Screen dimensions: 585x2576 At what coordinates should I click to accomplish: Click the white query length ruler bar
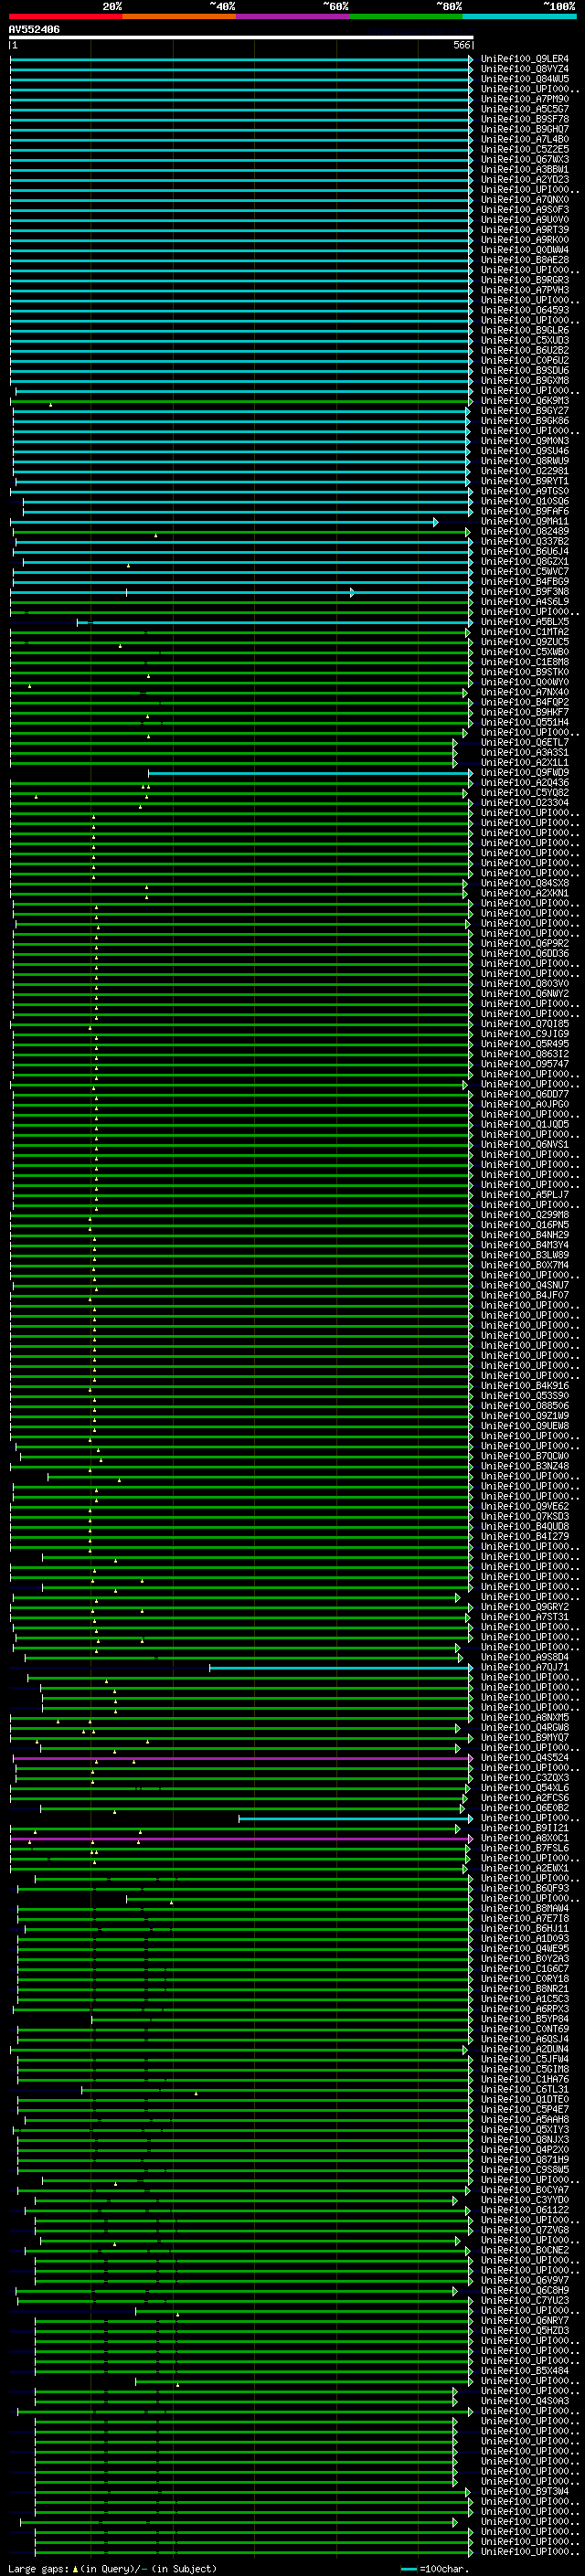[x=241, y=38]
